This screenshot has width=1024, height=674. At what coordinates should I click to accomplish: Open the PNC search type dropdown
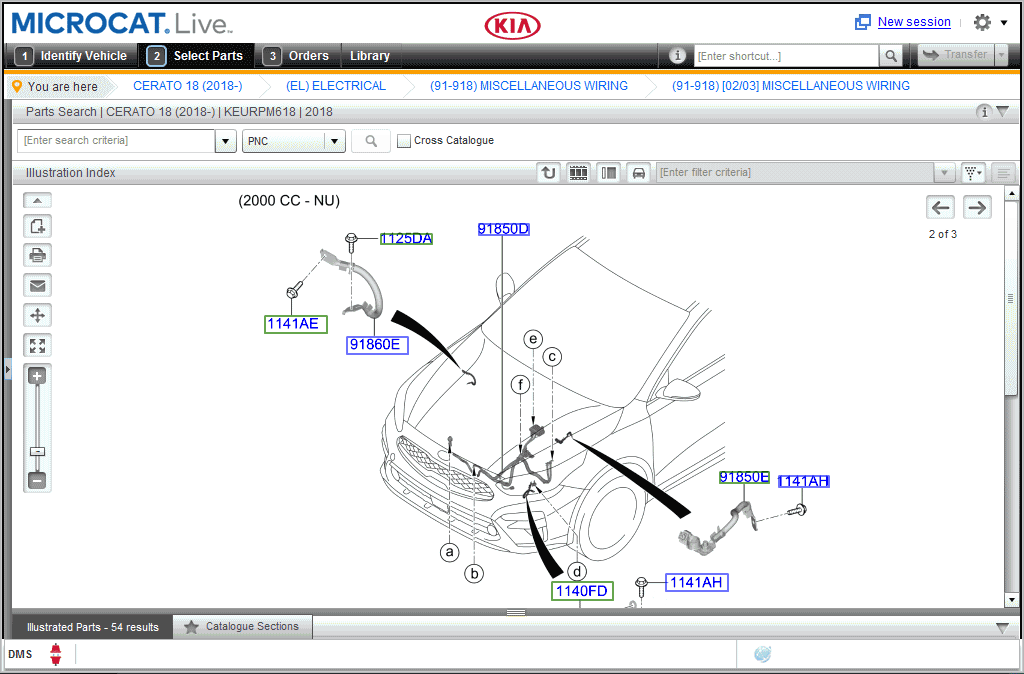coord(334,142)
